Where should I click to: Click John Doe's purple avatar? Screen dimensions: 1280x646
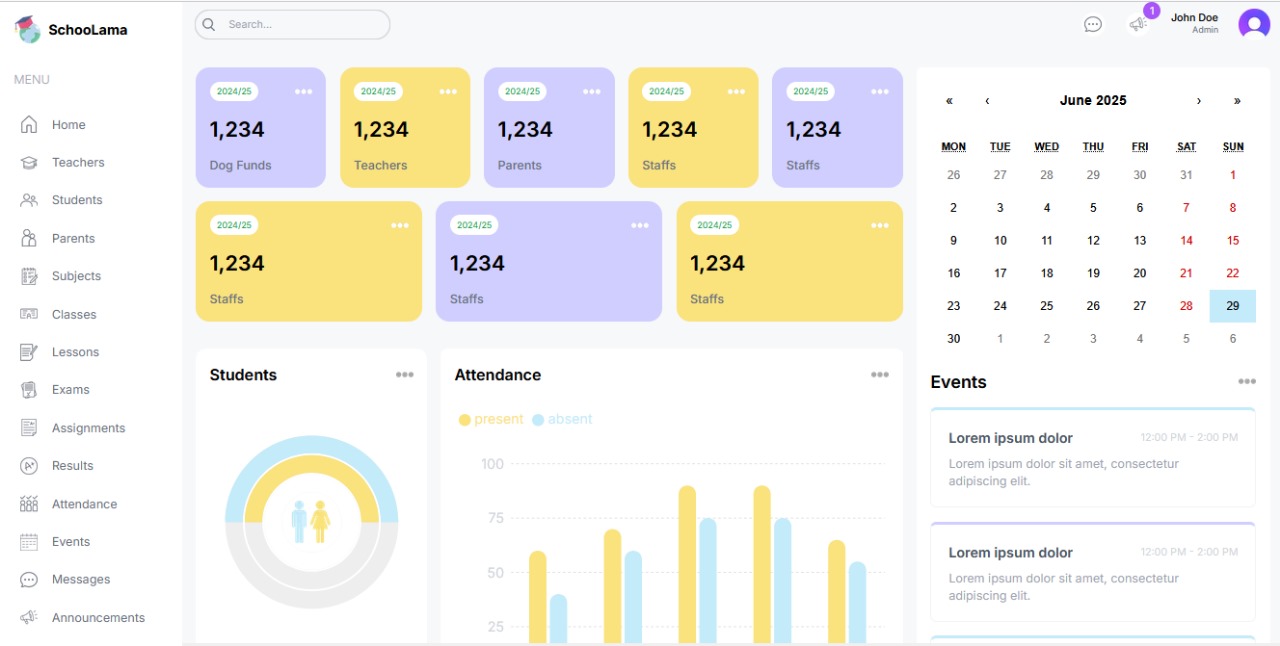pyautogui.click(x=1254, y=24)
